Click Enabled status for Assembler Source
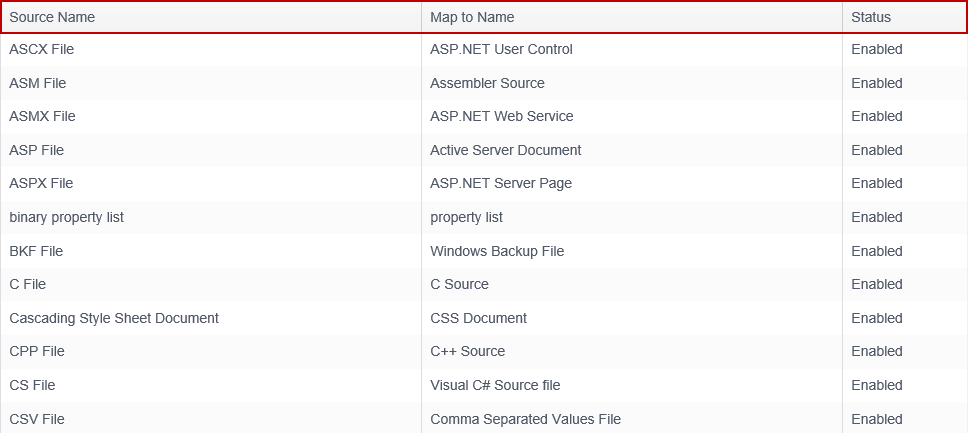Viewport: 968px width, 433px height. point(876,83)
